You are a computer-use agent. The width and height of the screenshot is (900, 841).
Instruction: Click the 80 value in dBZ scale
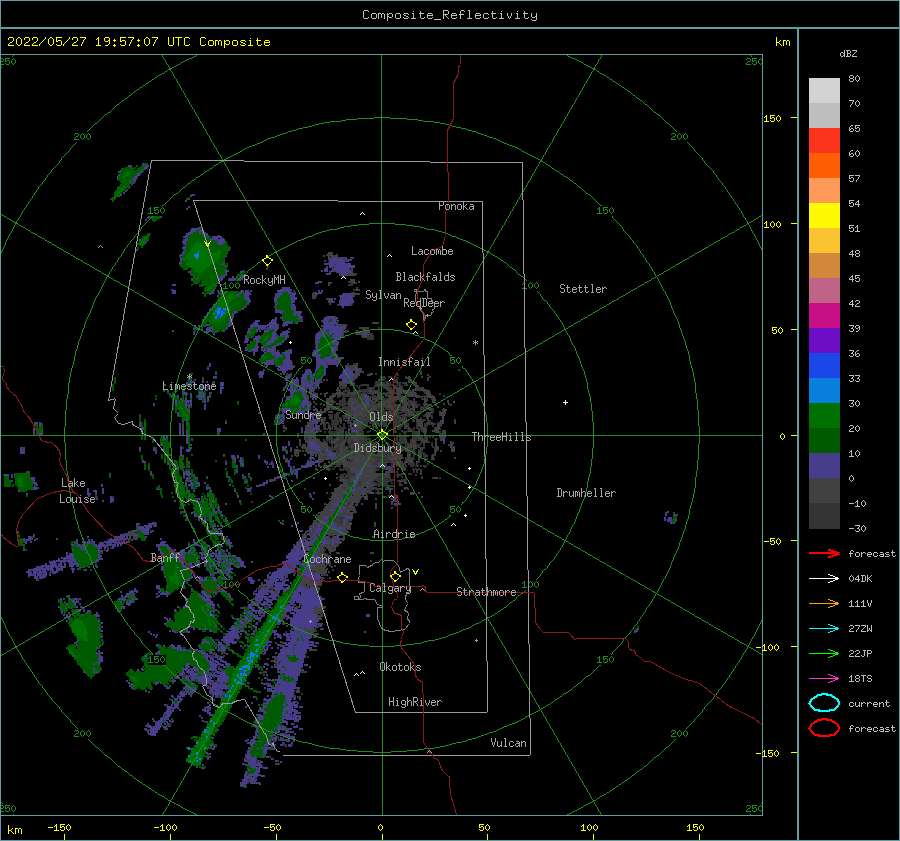pyautogui.click(x=854, y=79)
